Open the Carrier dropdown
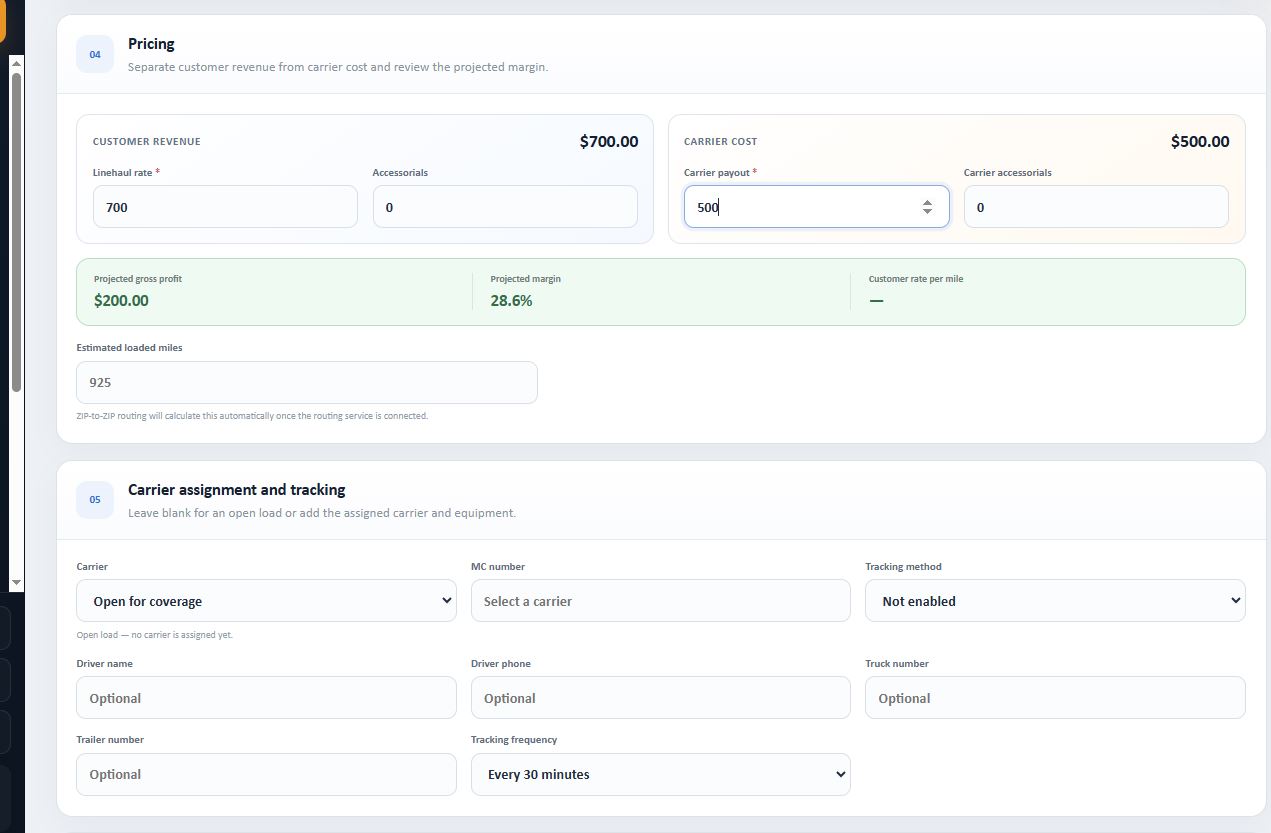Screen dimensions: 1271x833 click(266, 601)
